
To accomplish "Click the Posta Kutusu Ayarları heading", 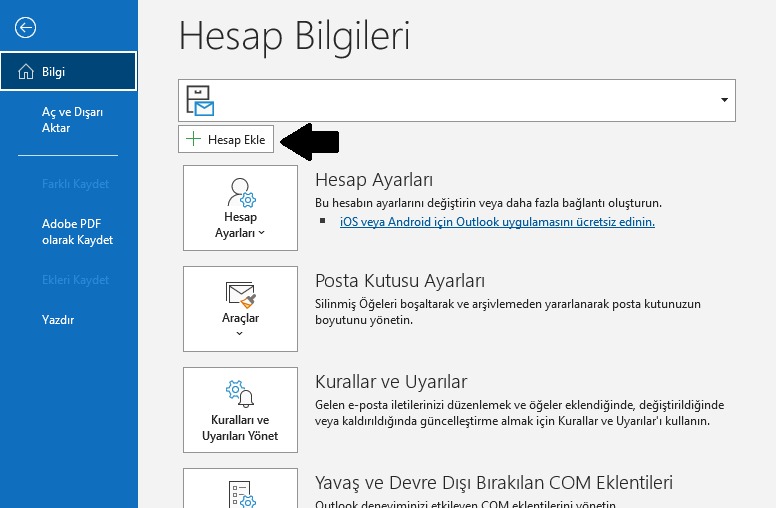I will 400,281.
